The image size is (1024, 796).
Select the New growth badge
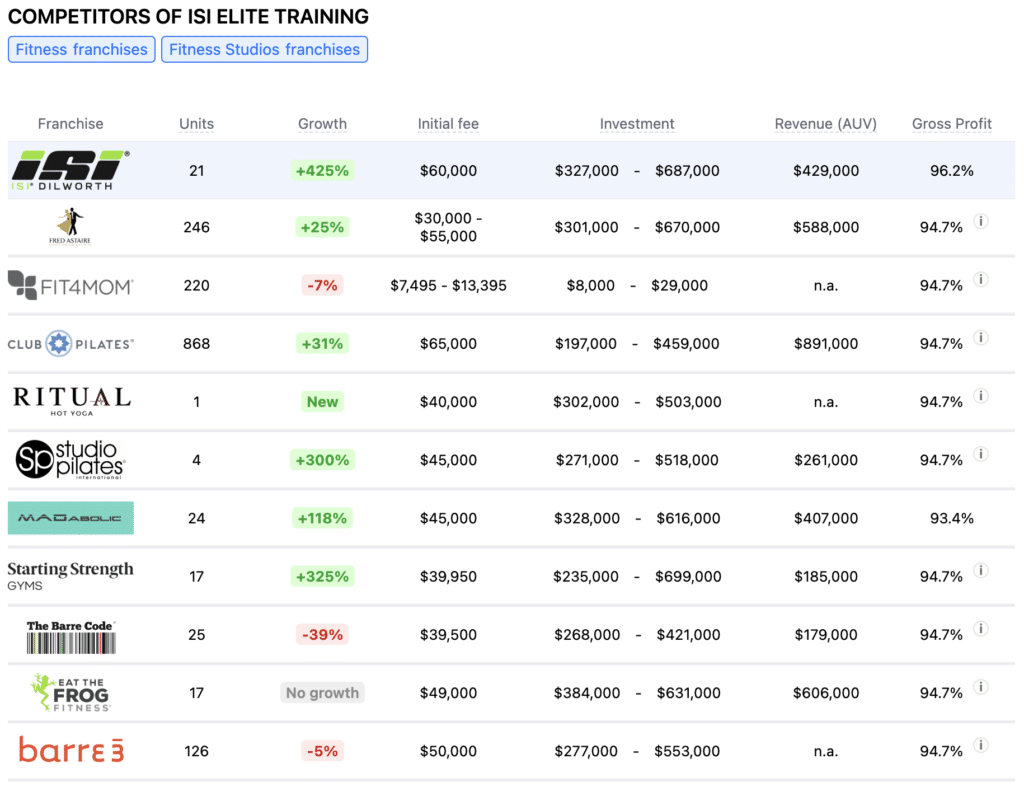322,402
